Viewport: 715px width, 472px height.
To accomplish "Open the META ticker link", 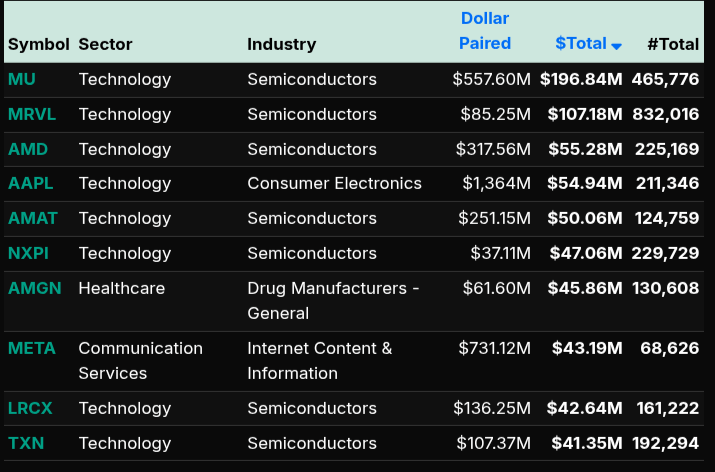I will click(x=32, y=348).
